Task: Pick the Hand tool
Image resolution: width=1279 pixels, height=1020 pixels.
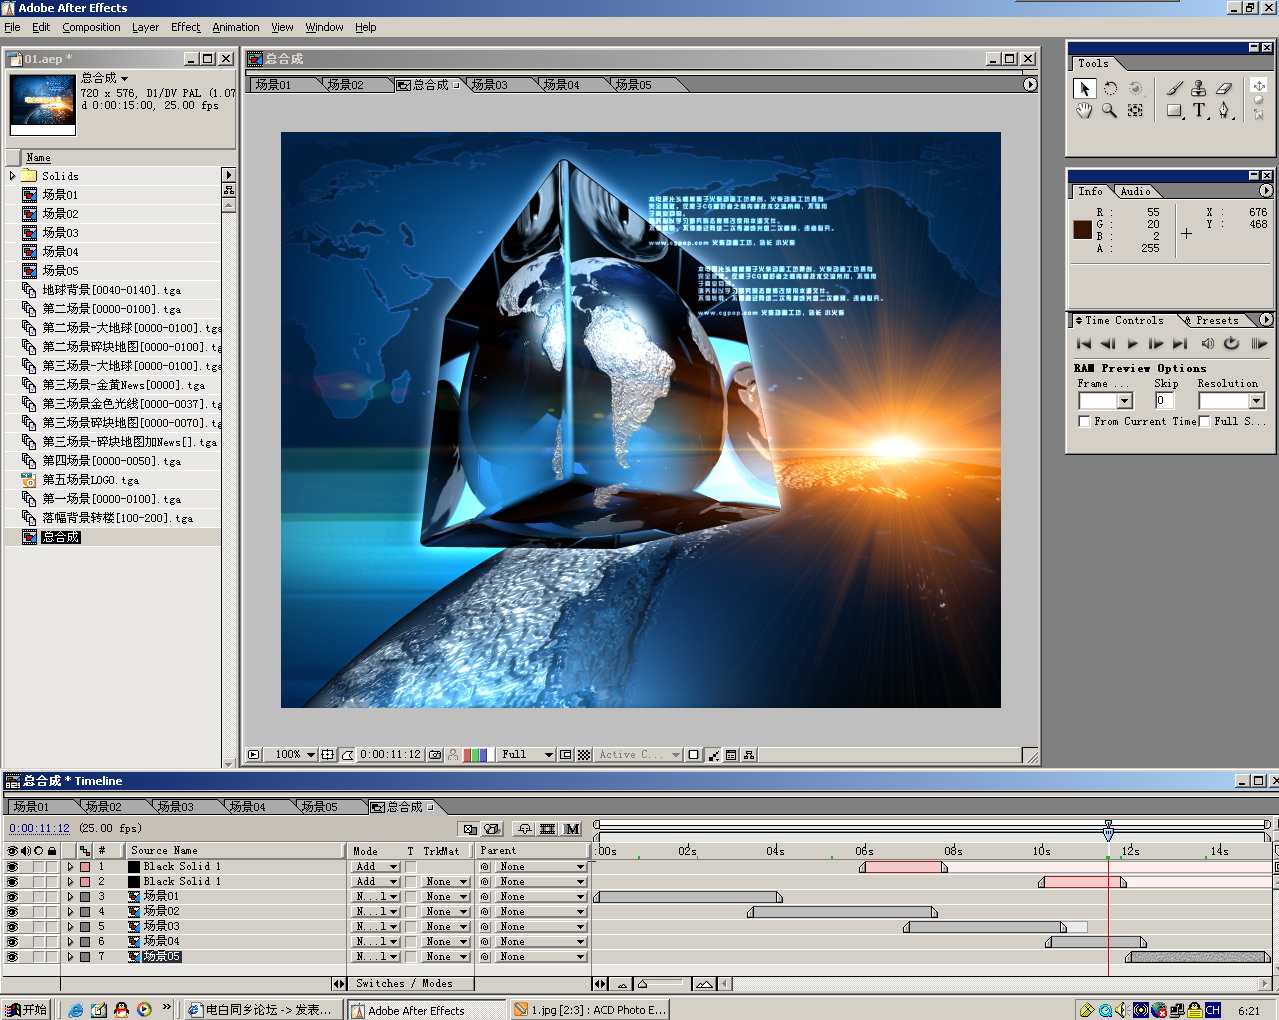Action: [x=1084, y=111]
